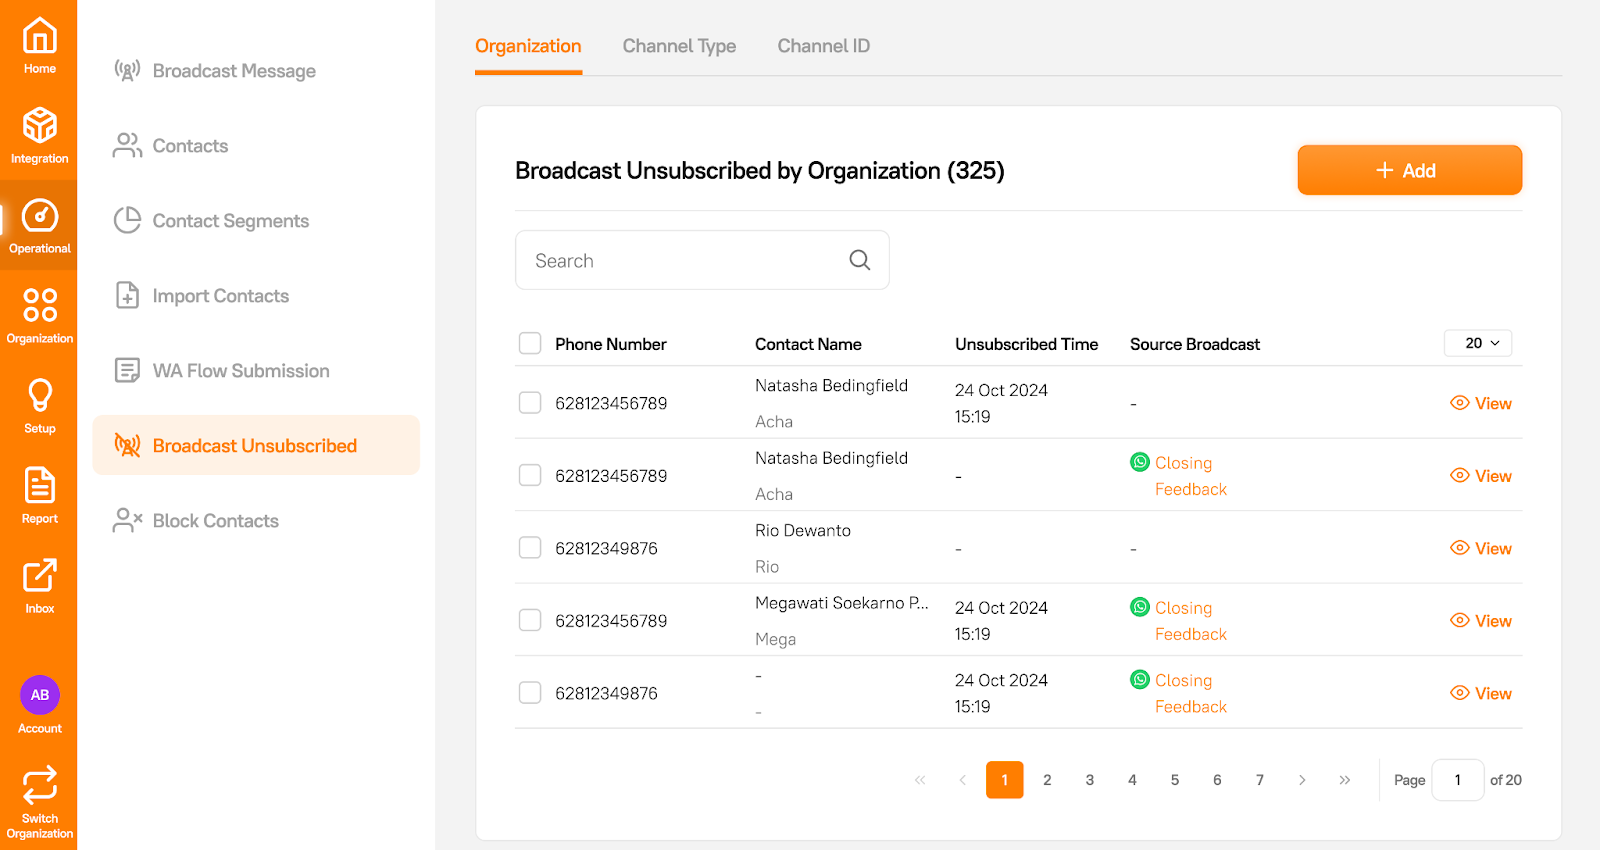The width and height of the screenshot is (1600, 850).
Task: Open the Integration section icon
Action: tap(39, 126)
